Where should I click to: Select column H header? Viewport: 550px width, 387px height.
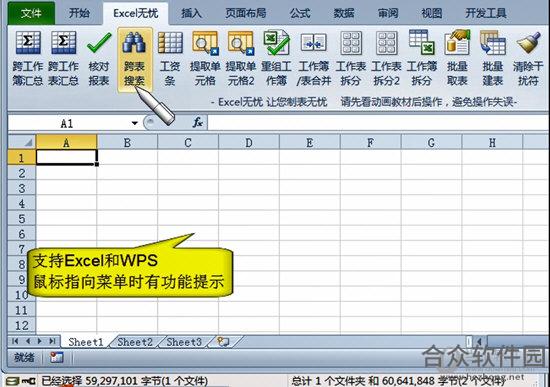coord(492,142)
